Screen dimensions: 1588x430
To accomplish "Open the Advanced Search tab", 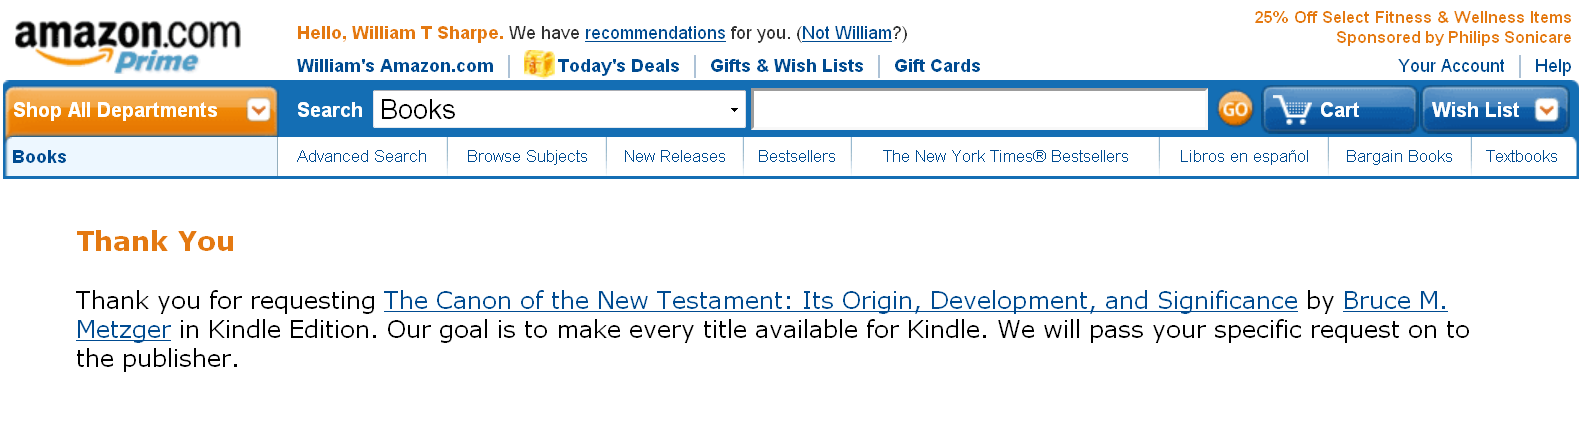I will [x=362, y=157].
